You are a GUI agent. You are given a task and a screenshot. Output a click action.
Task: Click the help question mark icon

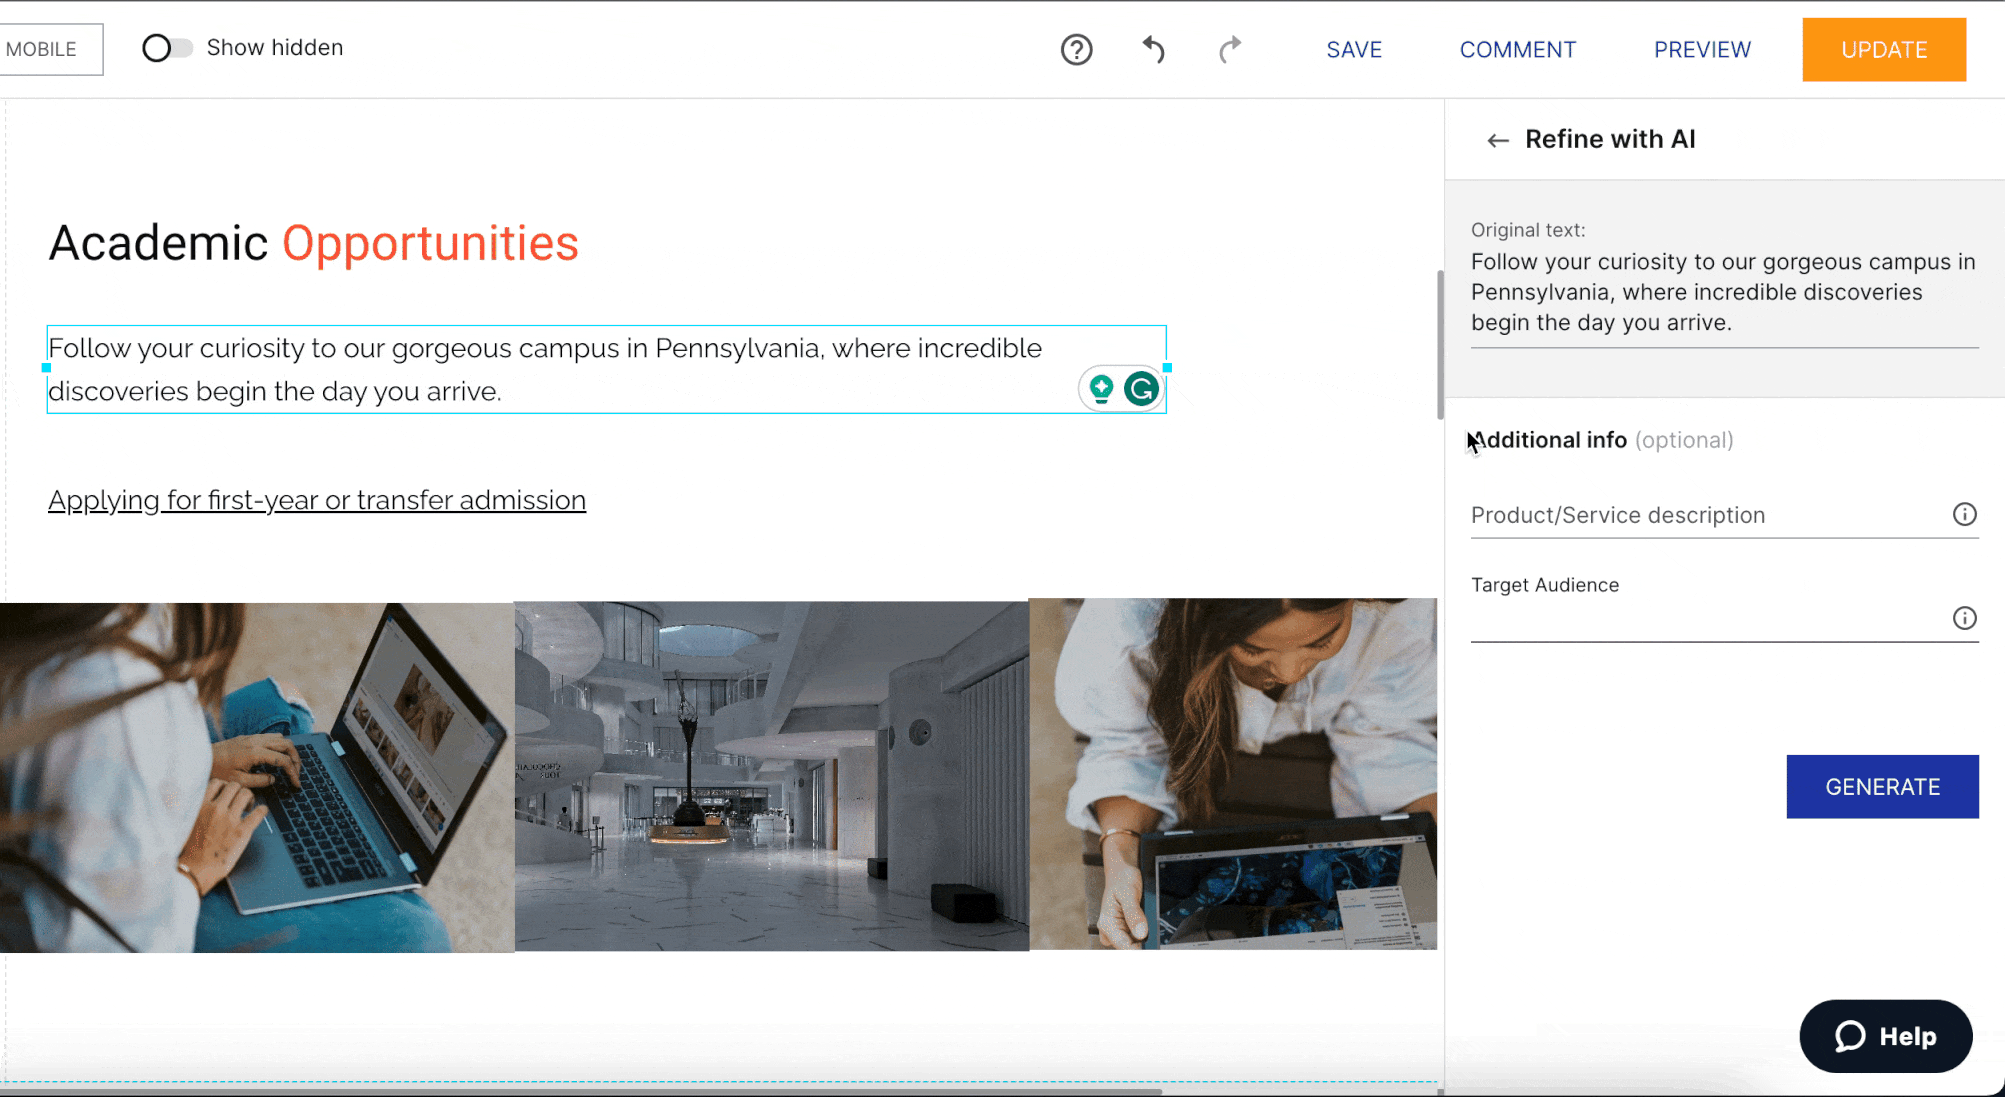click(x=1076, y=49)
